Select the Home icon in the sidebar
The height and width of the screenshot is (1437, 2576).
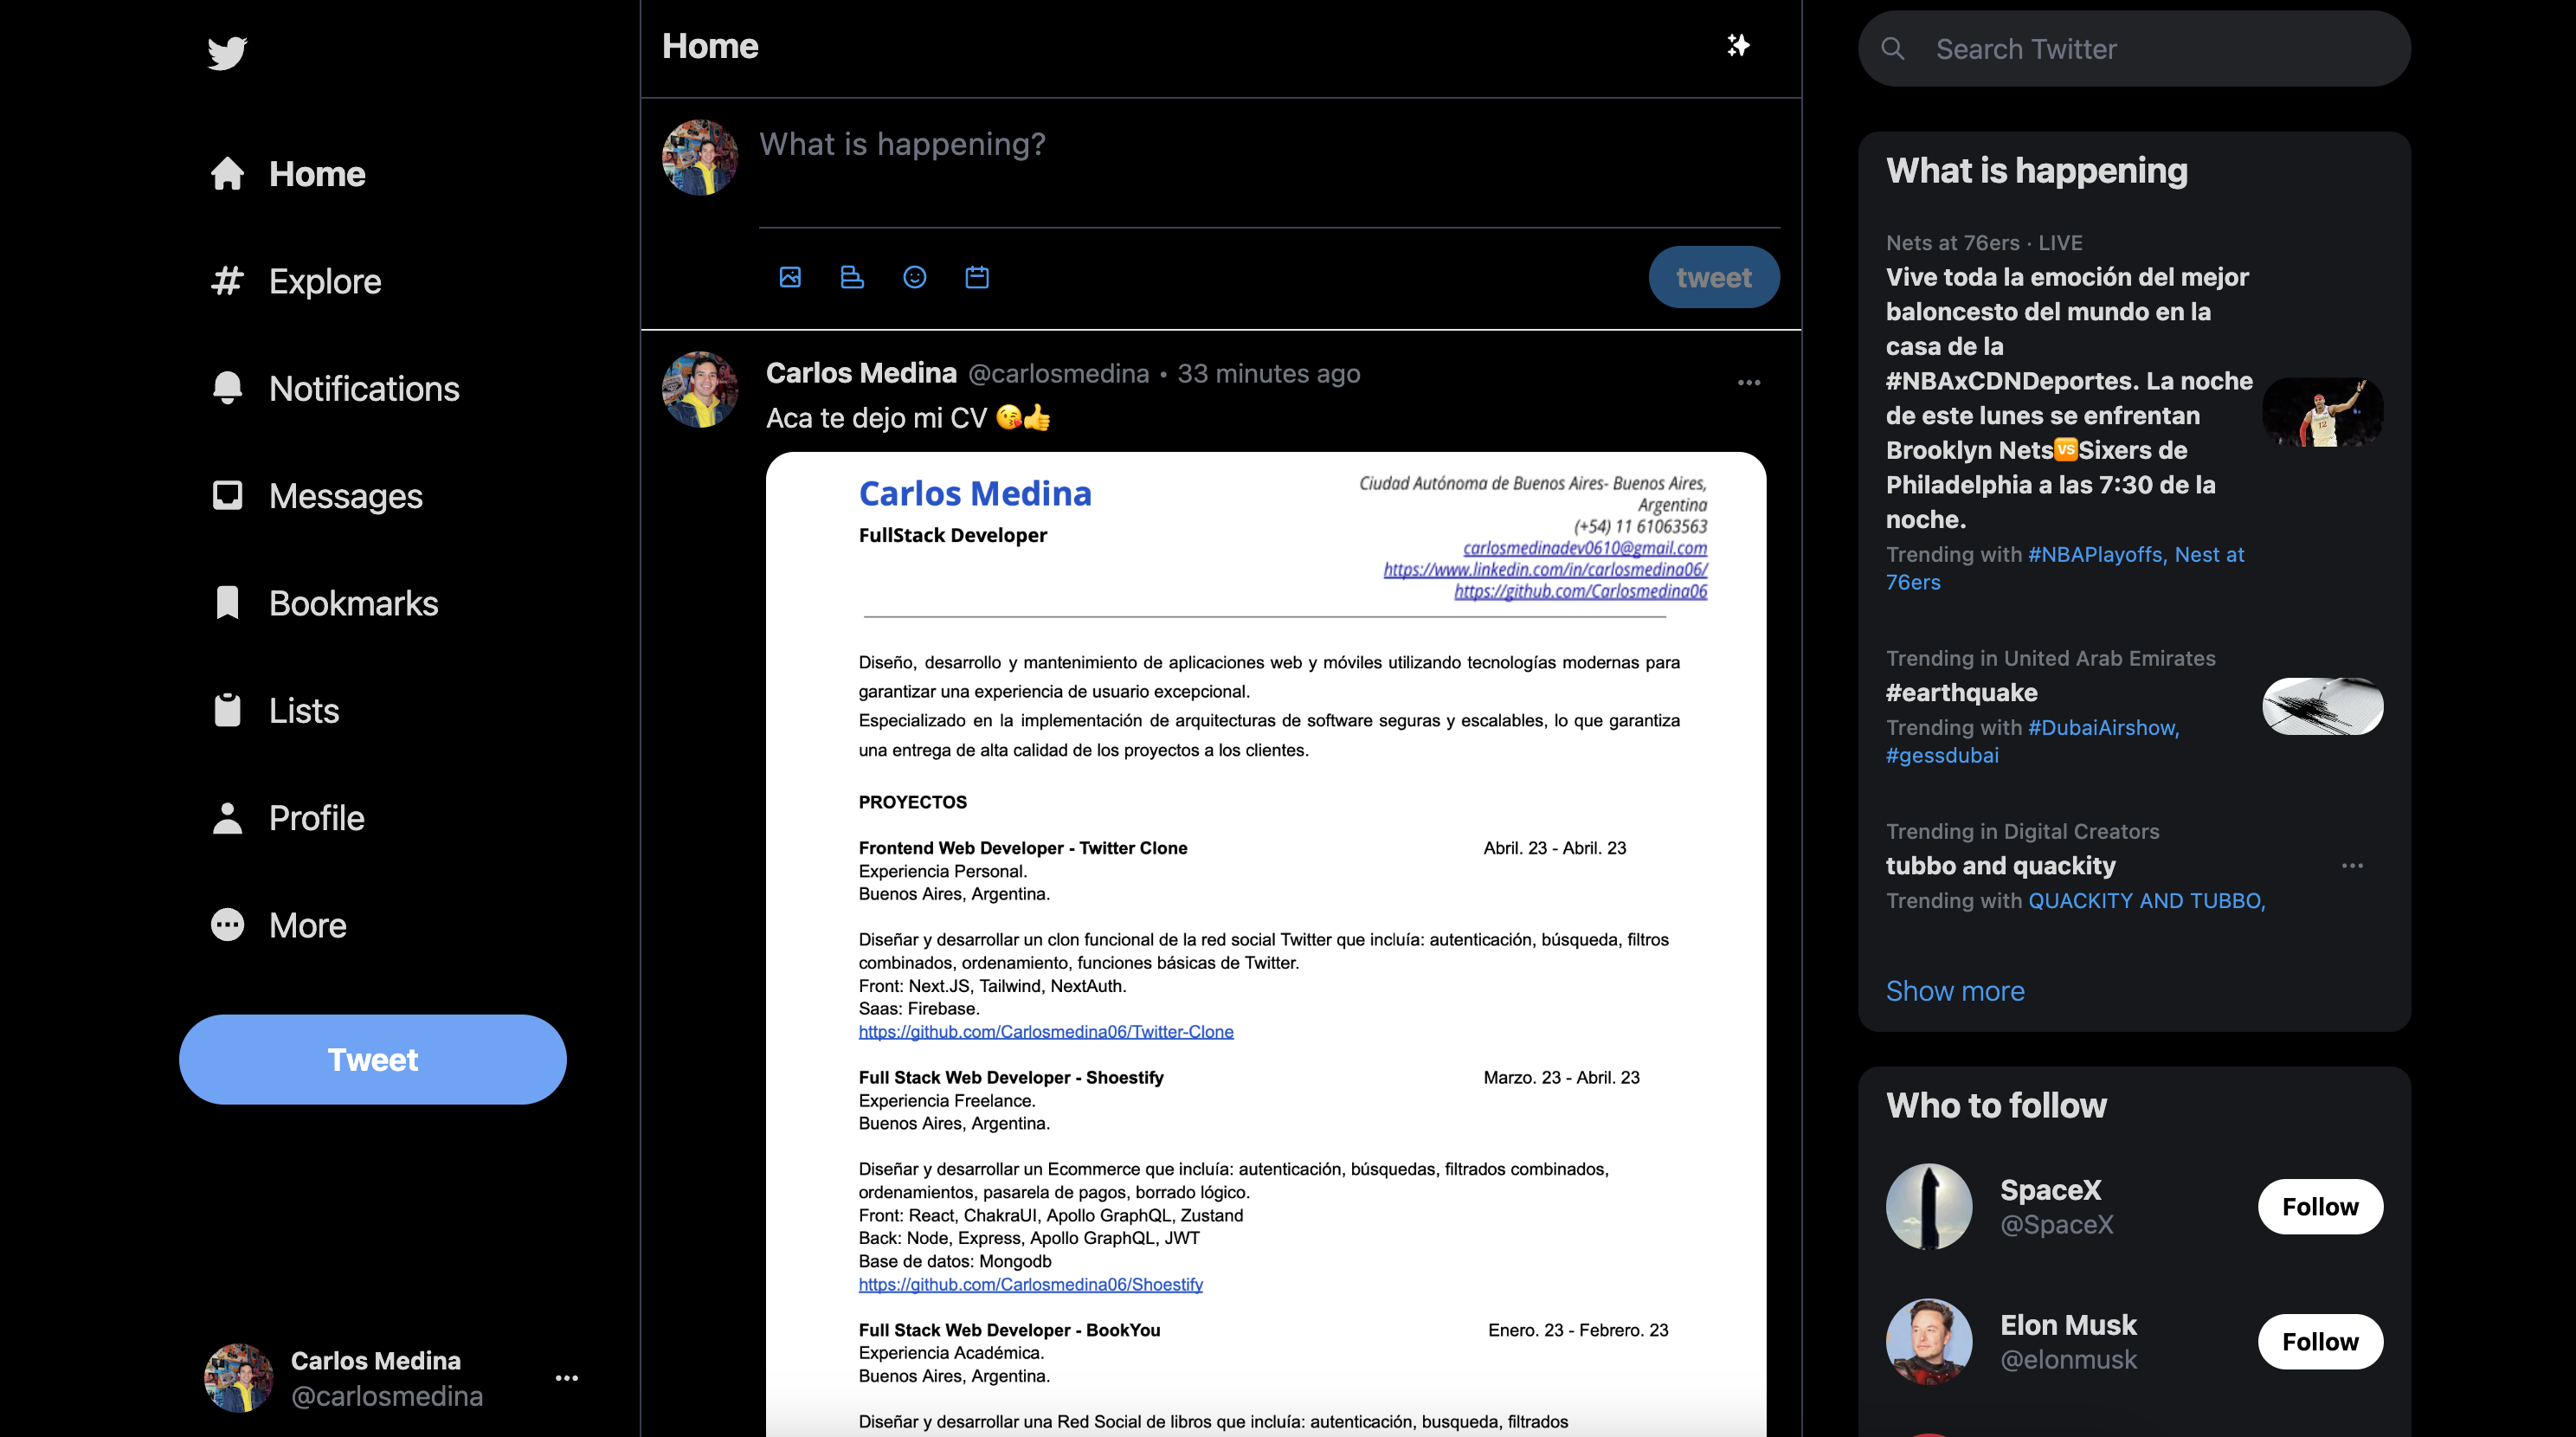pos(228,173)
